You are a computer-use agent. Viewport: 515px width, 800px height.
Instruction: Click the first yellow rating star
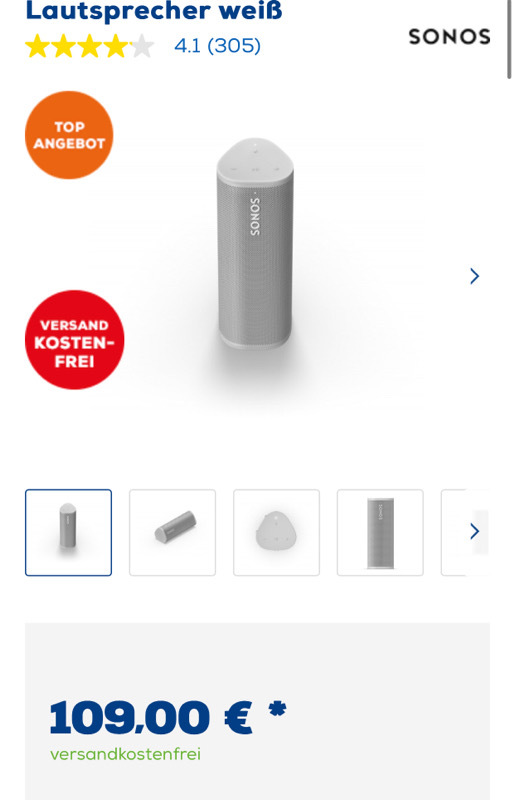[x=37, y=46]
